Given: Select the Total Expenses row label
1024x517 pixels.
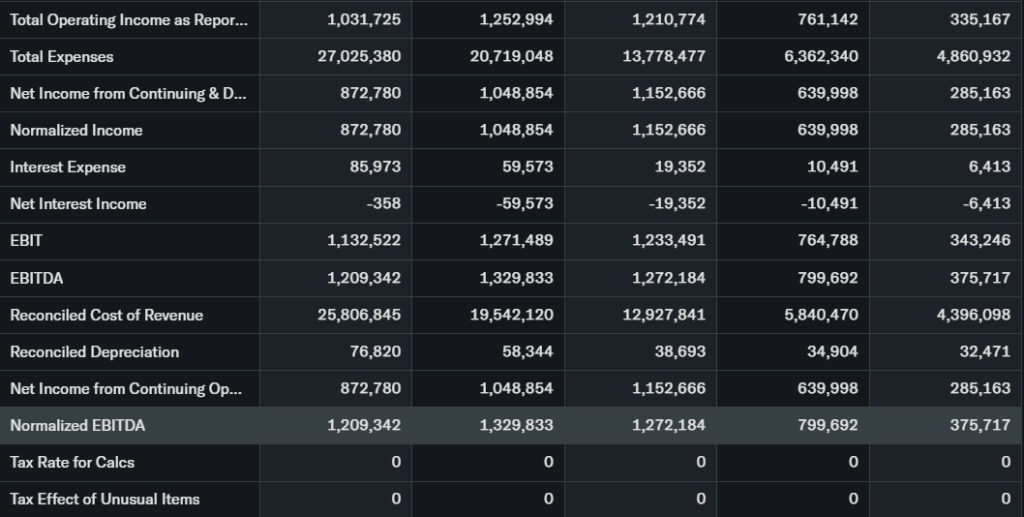Looking at the screenshot, I should click(62, 57).
